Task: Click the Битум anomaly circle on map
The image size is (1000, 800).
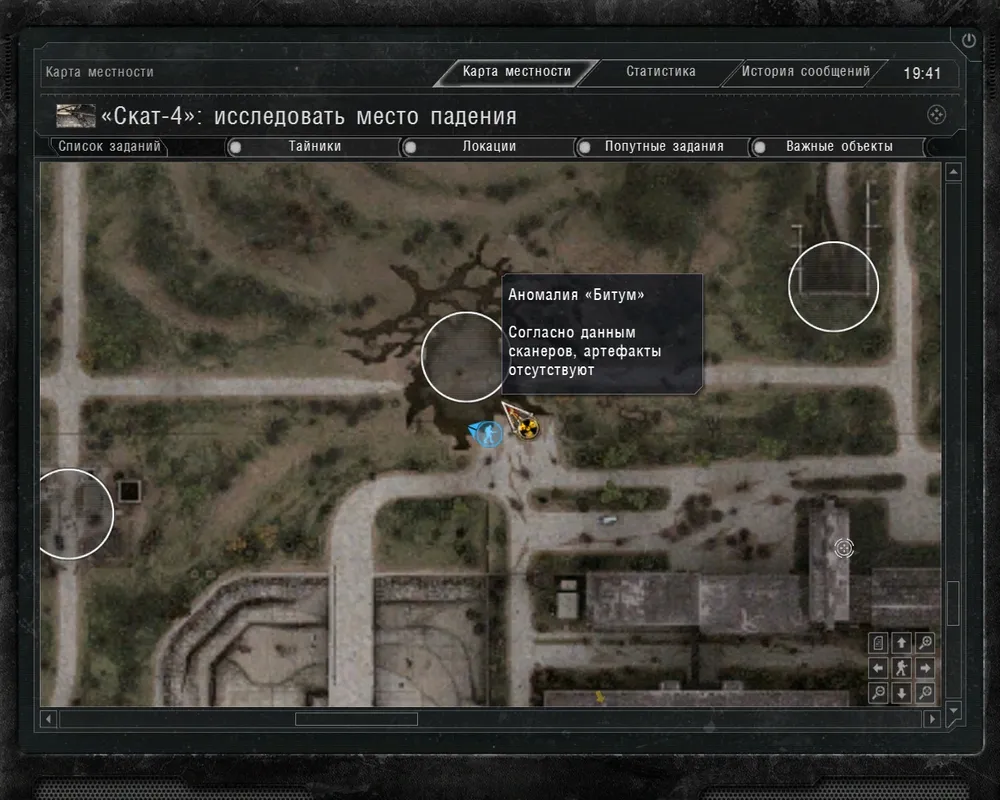Action: click(x=465, y=357)
